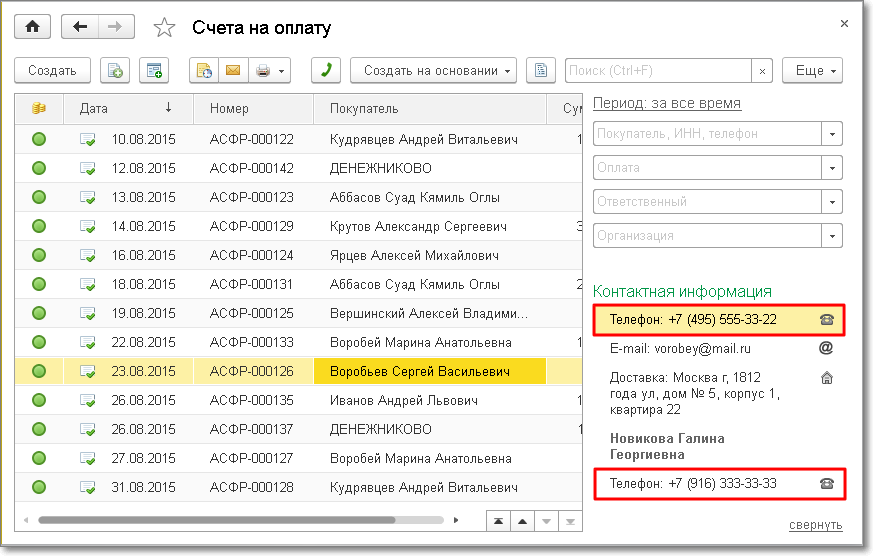Viewport: 873px width, 556px height.
Task: Click the house icon next to delivery address
Action: click(x=826, y=378)
